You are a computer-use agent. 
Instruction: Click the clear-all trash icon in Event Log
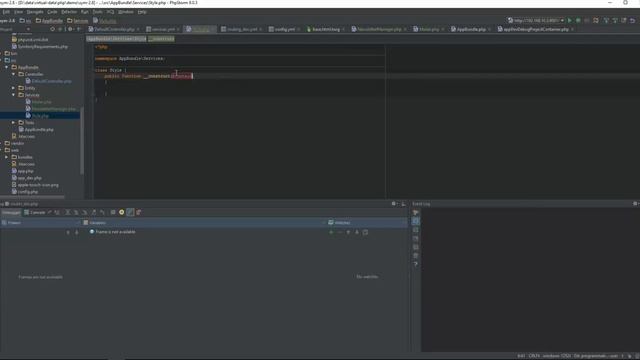pyautogui.click(x=416, y=256)
